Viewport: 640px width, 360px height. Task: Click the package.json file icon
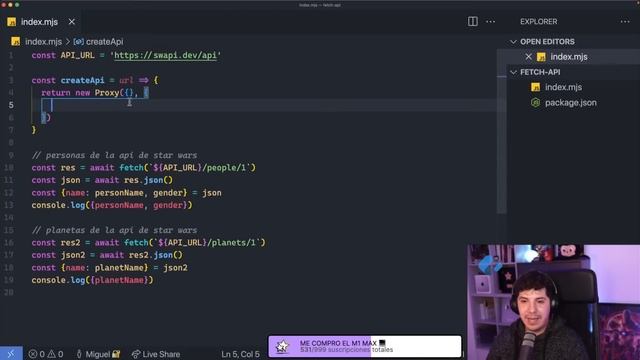[536, 102]
